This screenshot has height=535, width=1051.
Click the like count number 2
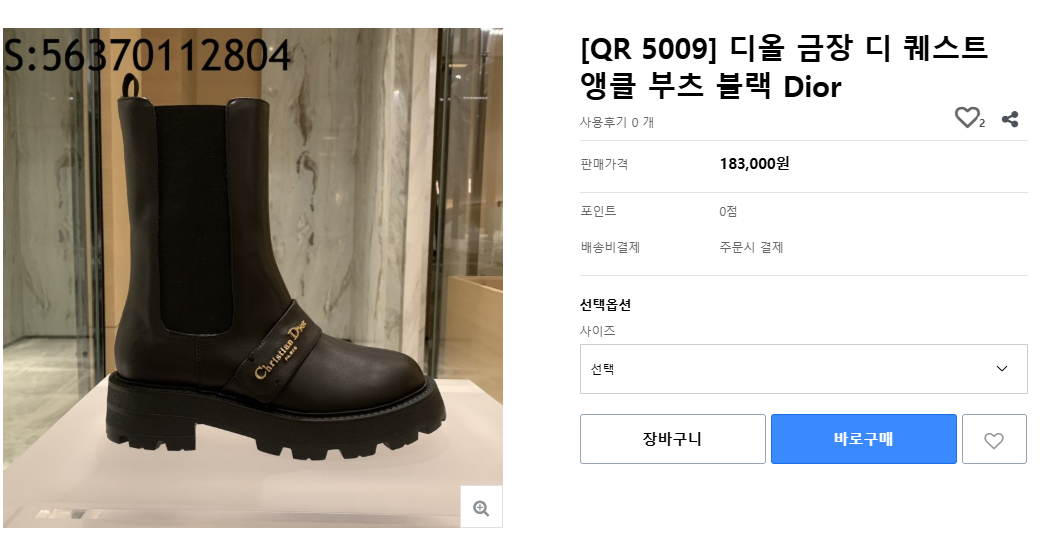pyautogui.click(x=982, y=123)
